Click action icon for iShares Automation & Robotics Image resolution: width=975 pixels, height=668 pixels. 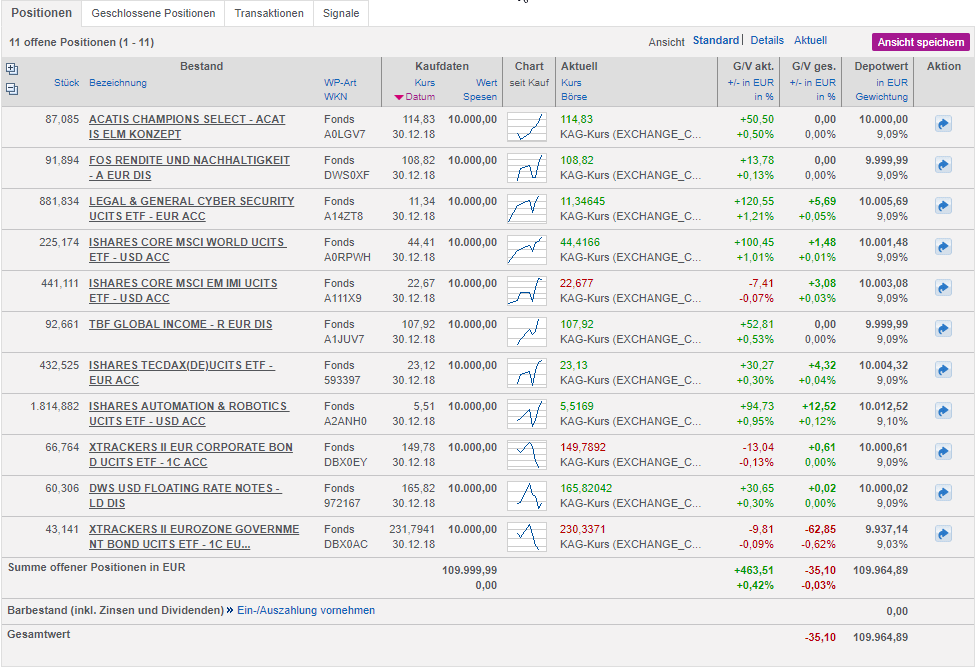tap(943, 411)
